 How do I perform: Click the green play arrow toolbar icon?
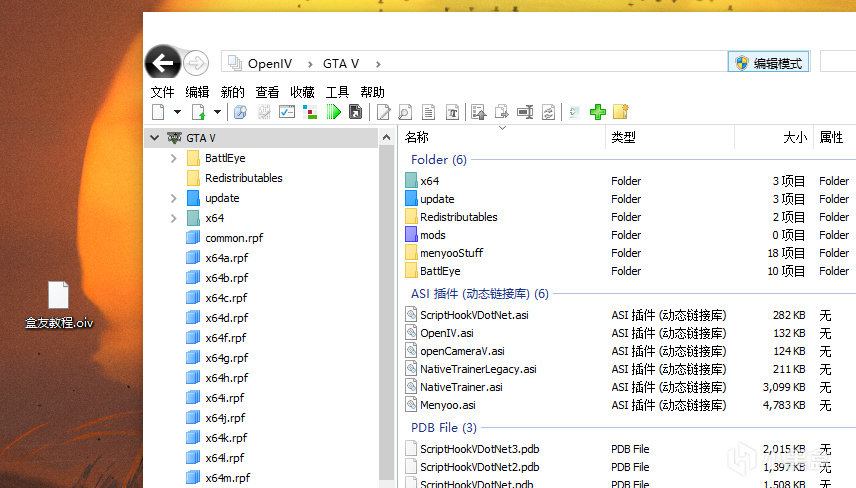tap(334, 112)
